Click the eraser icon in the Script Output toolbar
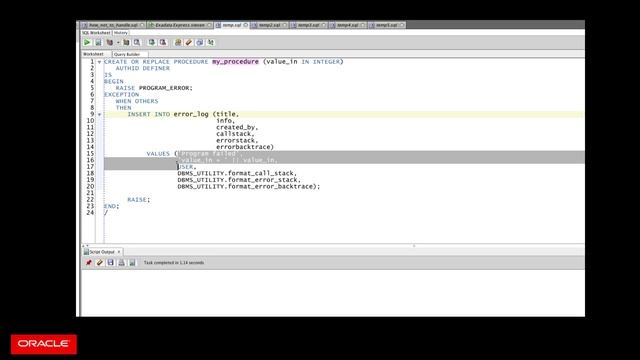The image size is (640, 360). point(100,263)
